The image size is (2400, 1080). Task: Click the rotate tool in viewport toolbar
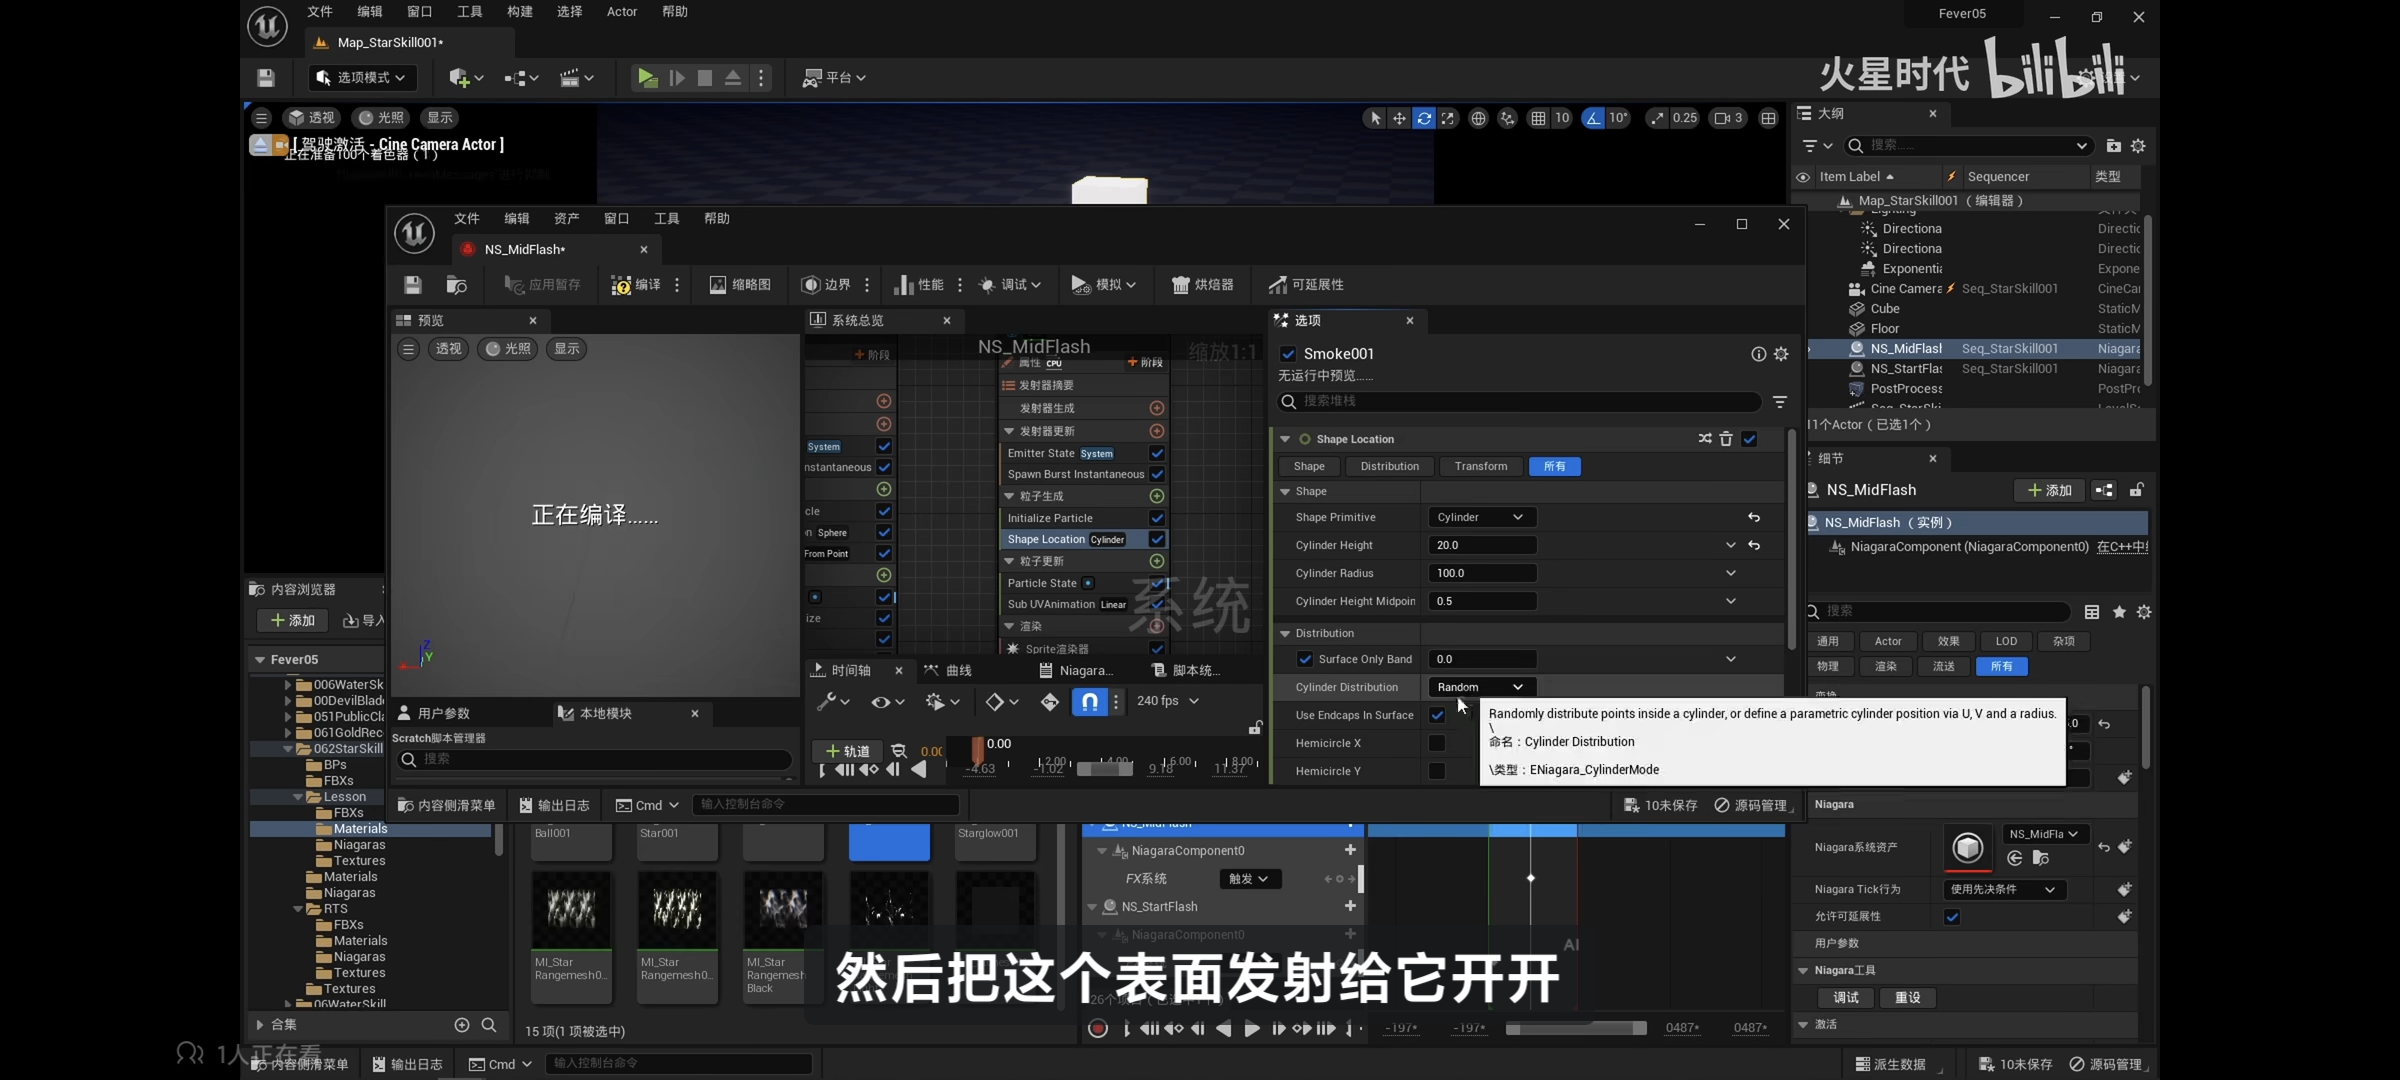tap(1423, 118)
